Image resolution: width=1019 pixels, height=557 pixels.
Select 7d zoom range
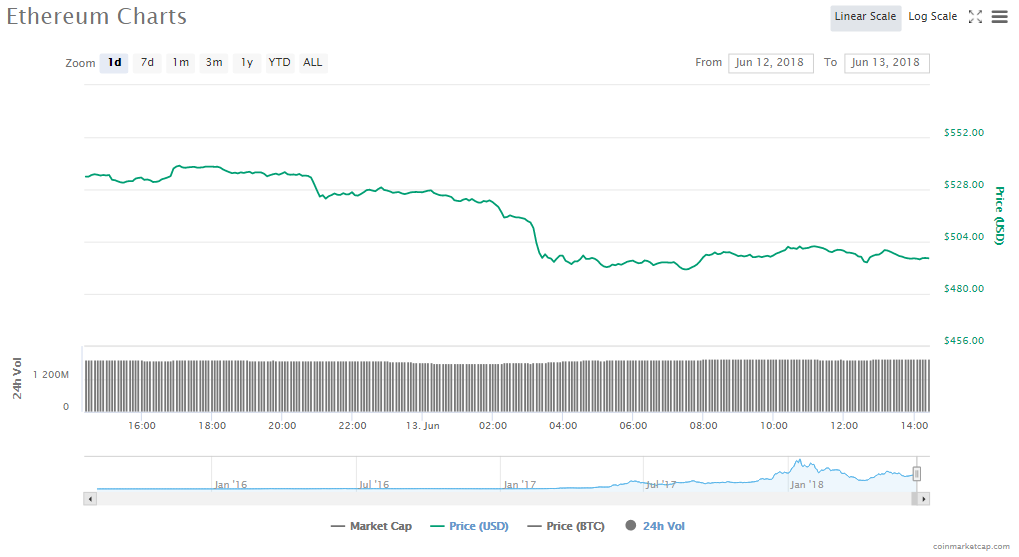tap(147, 63)
